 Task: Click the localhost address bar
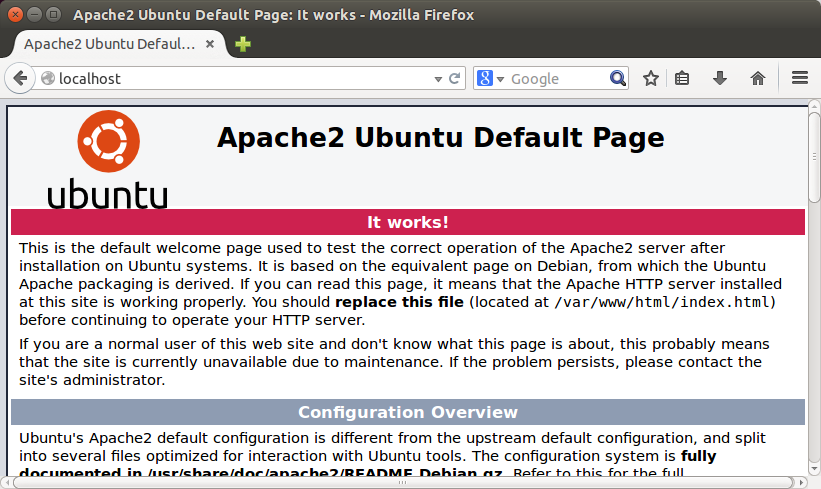click(241, 79)
